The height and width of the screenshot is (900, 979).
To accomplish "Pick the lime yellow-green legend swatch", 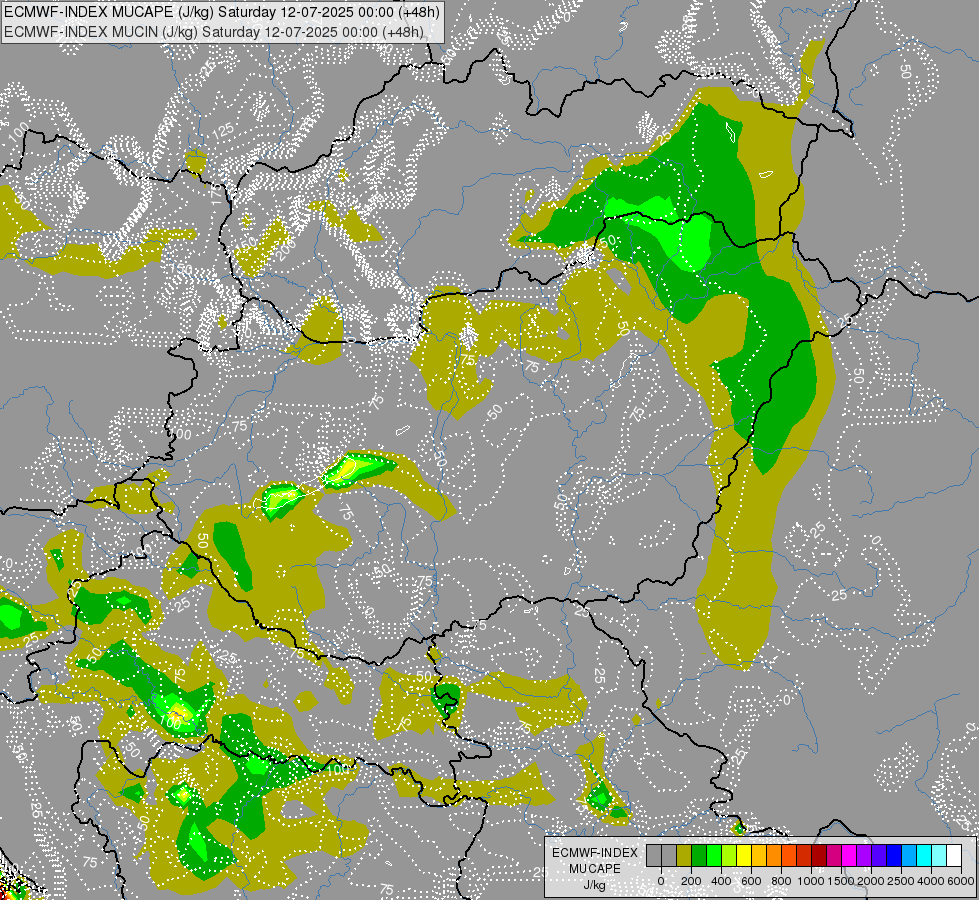I will pos(729,856).
